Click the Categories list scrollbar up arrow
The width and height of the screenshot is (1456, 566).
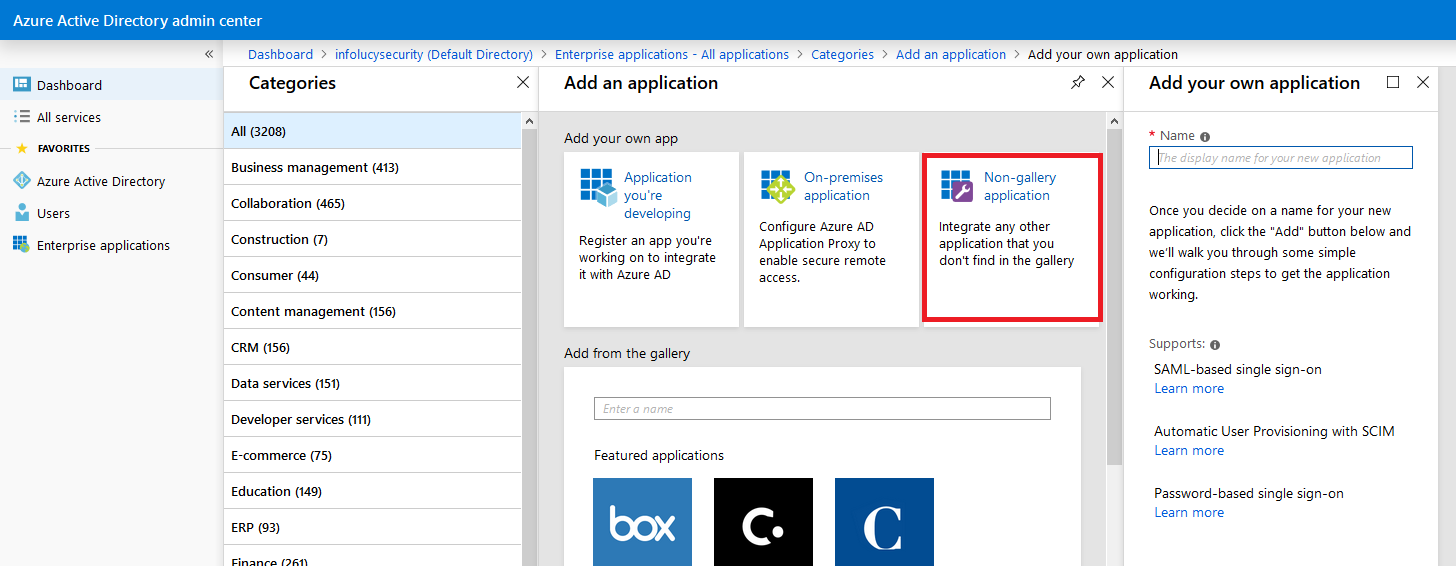point(529,120)
